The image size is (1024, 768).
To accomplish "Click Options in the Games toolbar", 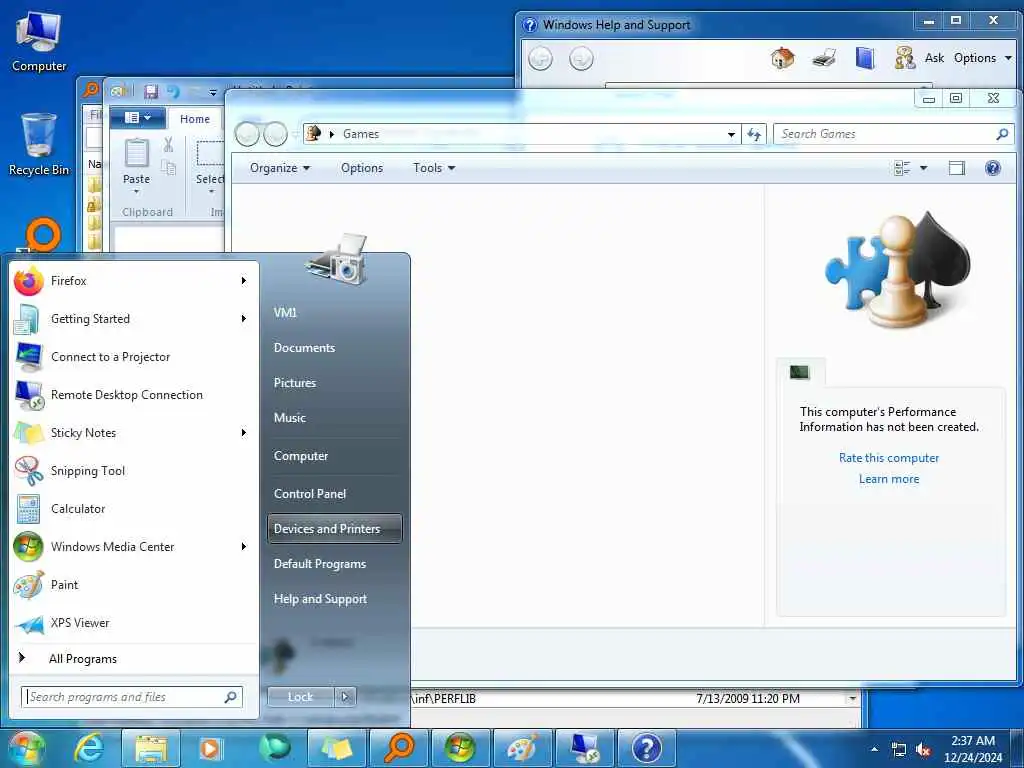I will point(362,168).
